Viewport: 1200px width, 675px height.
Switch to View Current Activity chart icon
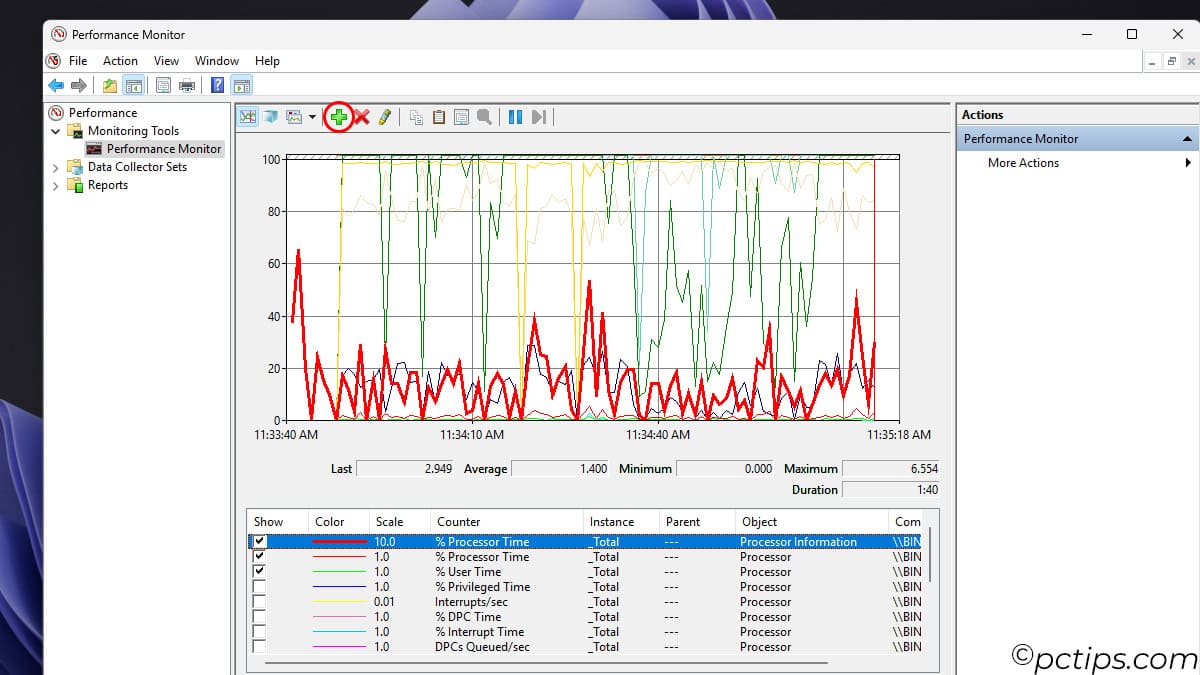point(247,117)
